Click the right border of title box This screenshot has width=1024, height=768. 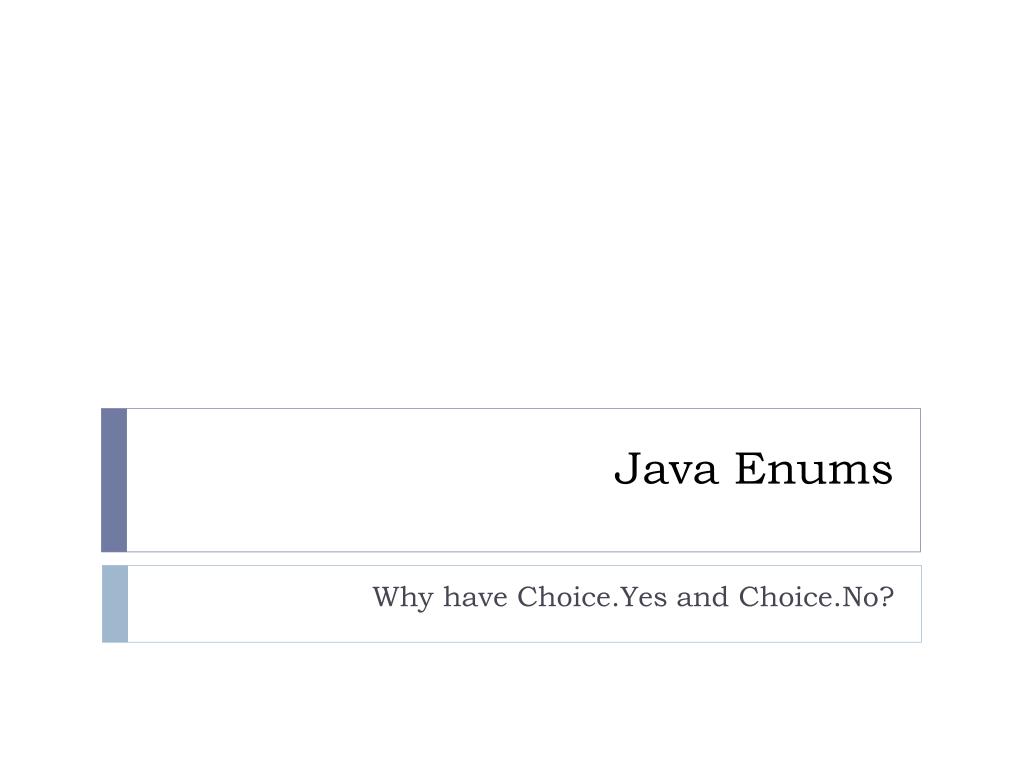920,480
